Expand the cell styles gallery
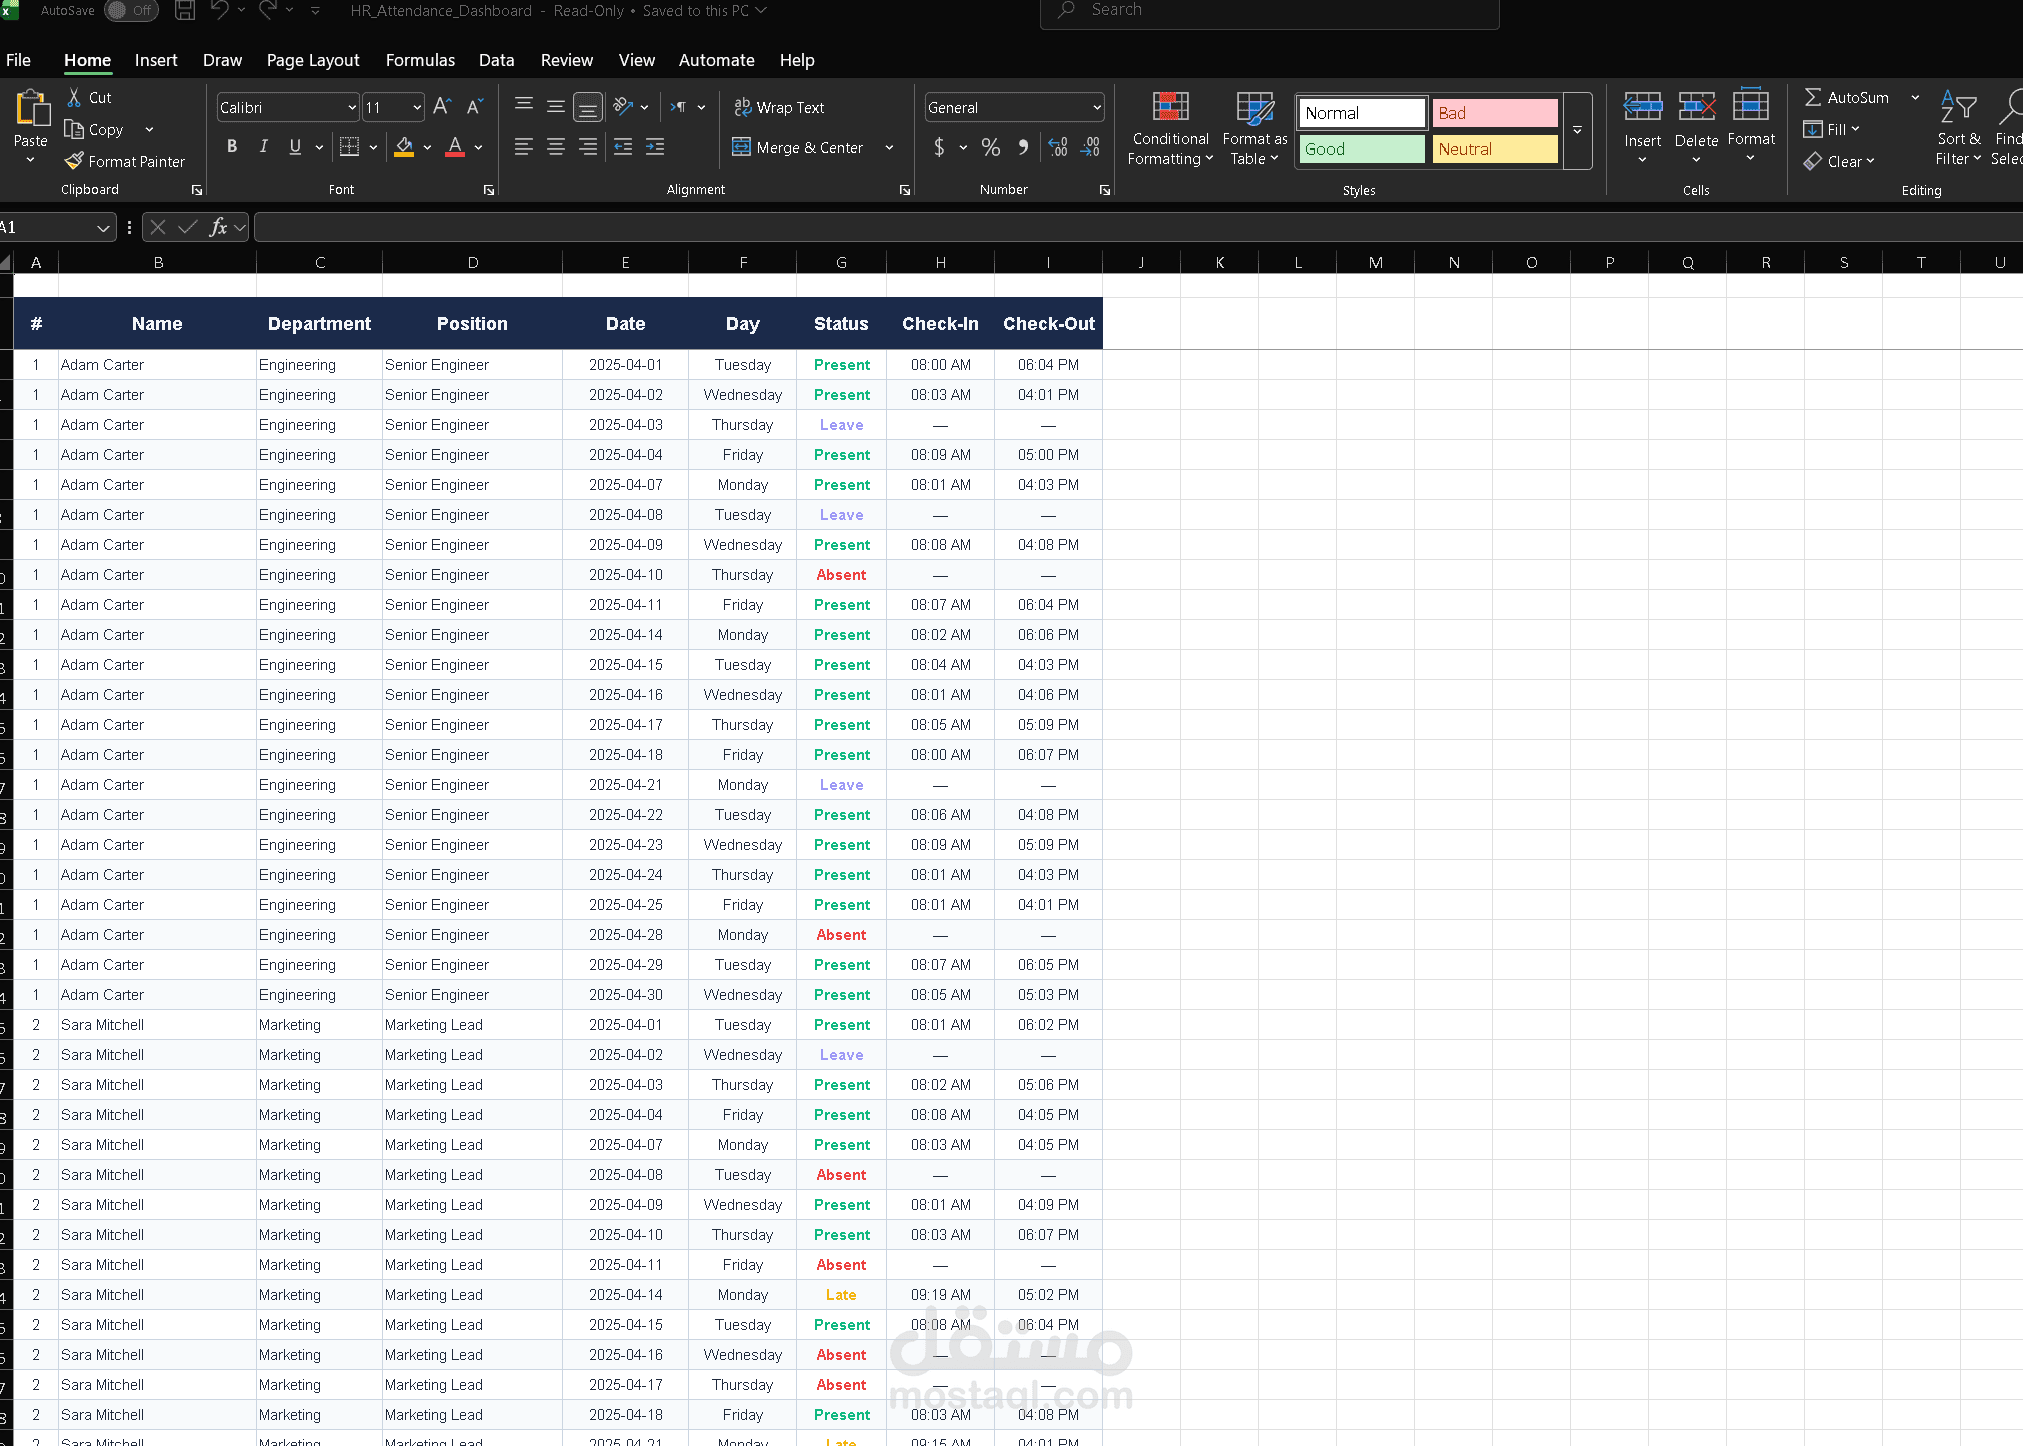The width and height of the screenshot is (2023, 1446). point(1577,131)
